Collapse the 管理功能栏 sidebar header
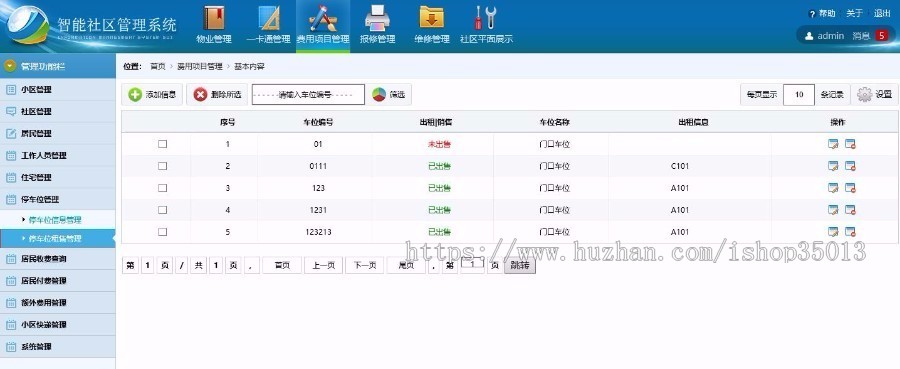The image size is (900, 369). [57, 67]
